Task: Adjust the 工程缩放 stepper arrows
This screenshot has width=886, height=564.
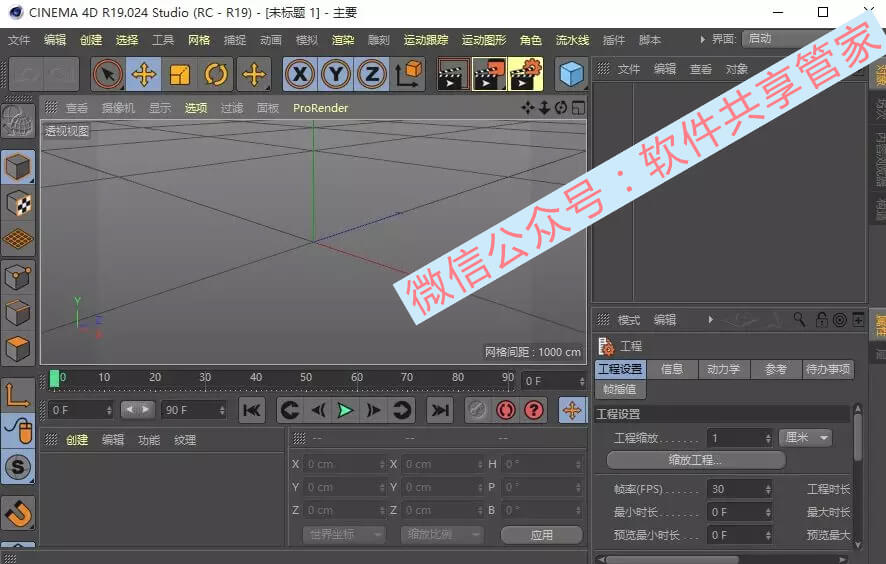Action: point(768,438)
